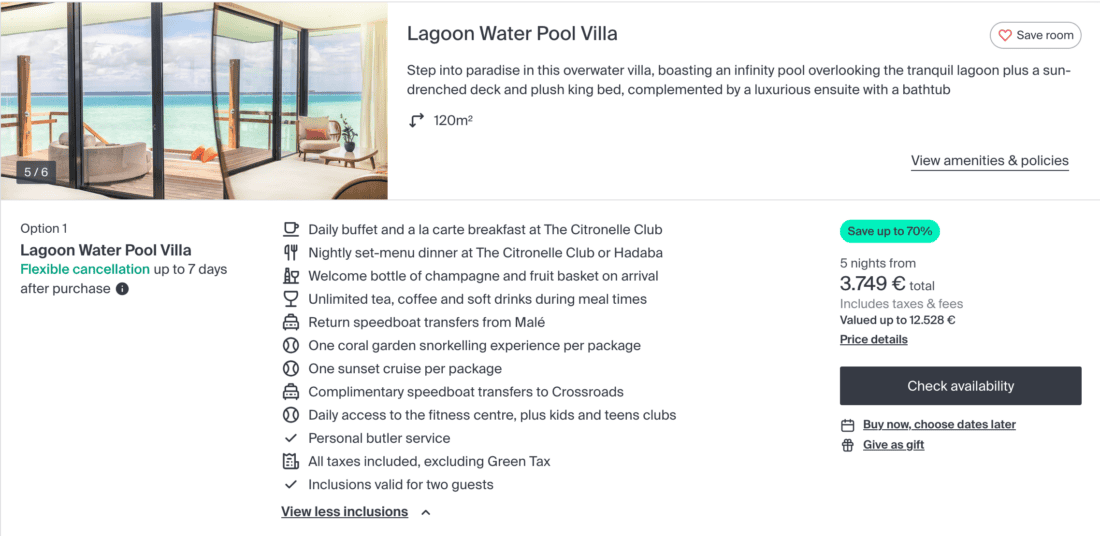The image size is (1100, 536).
Task: Choose the Give as gift link
Action: tap(893, 445)
